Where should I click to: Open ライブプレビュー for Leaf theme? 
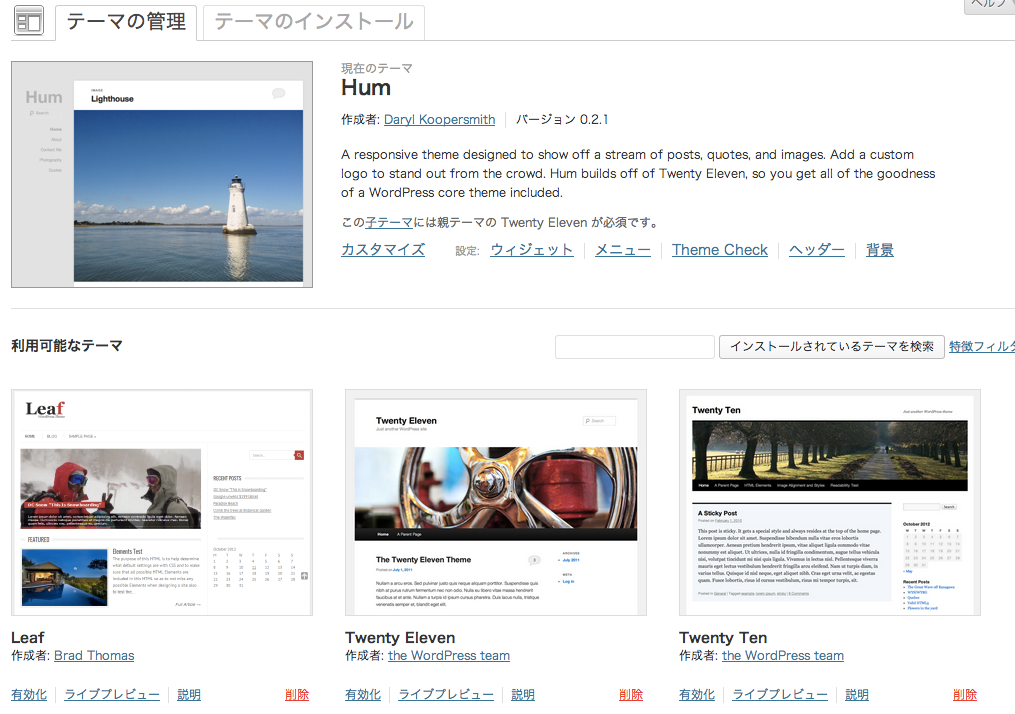pyautogui.click(x=112, y=695)
